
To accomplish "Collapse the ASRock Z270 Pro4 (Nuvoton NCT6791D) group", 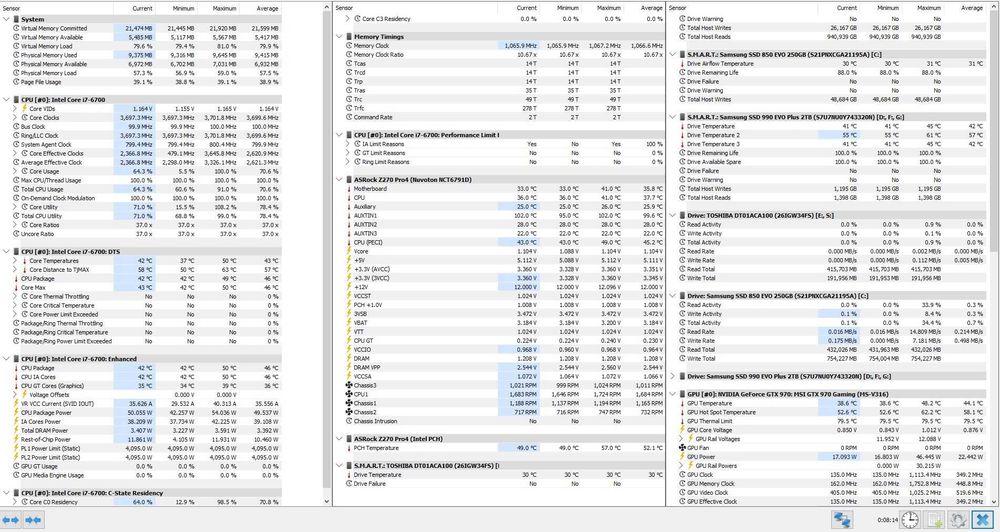I will point(340,180).
